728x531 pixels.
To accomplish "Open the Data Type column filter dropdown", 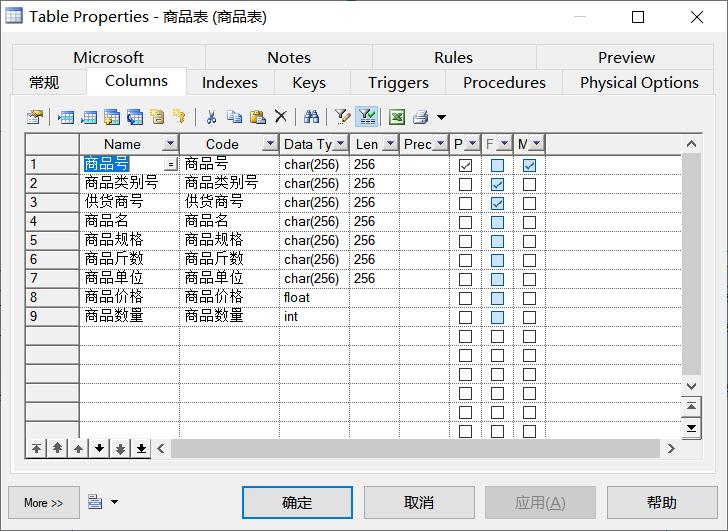I will coord(340,144).
